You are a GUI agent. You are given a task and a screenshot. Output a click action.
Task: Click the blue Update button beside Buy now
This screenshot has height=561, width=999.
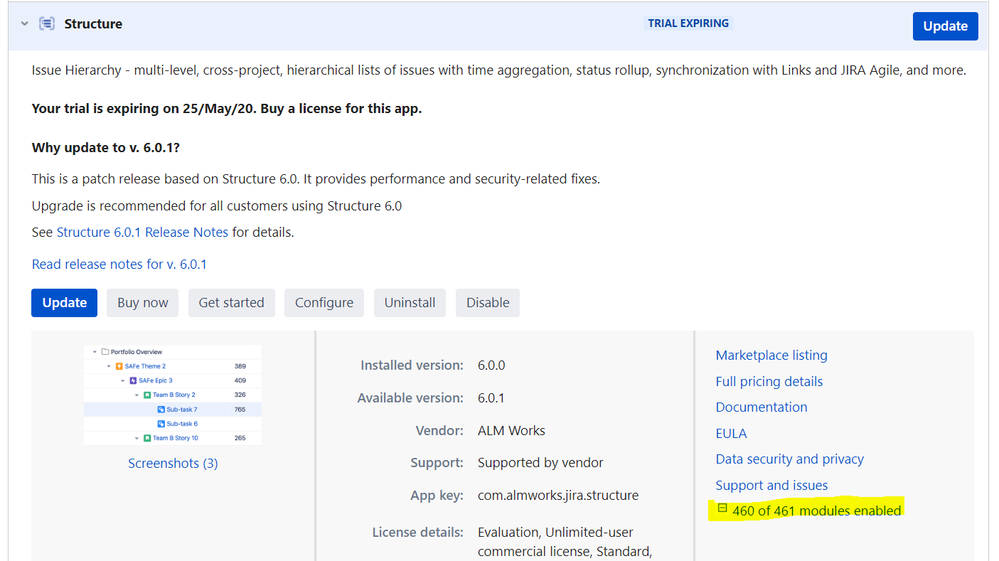(x=64, y=302)
